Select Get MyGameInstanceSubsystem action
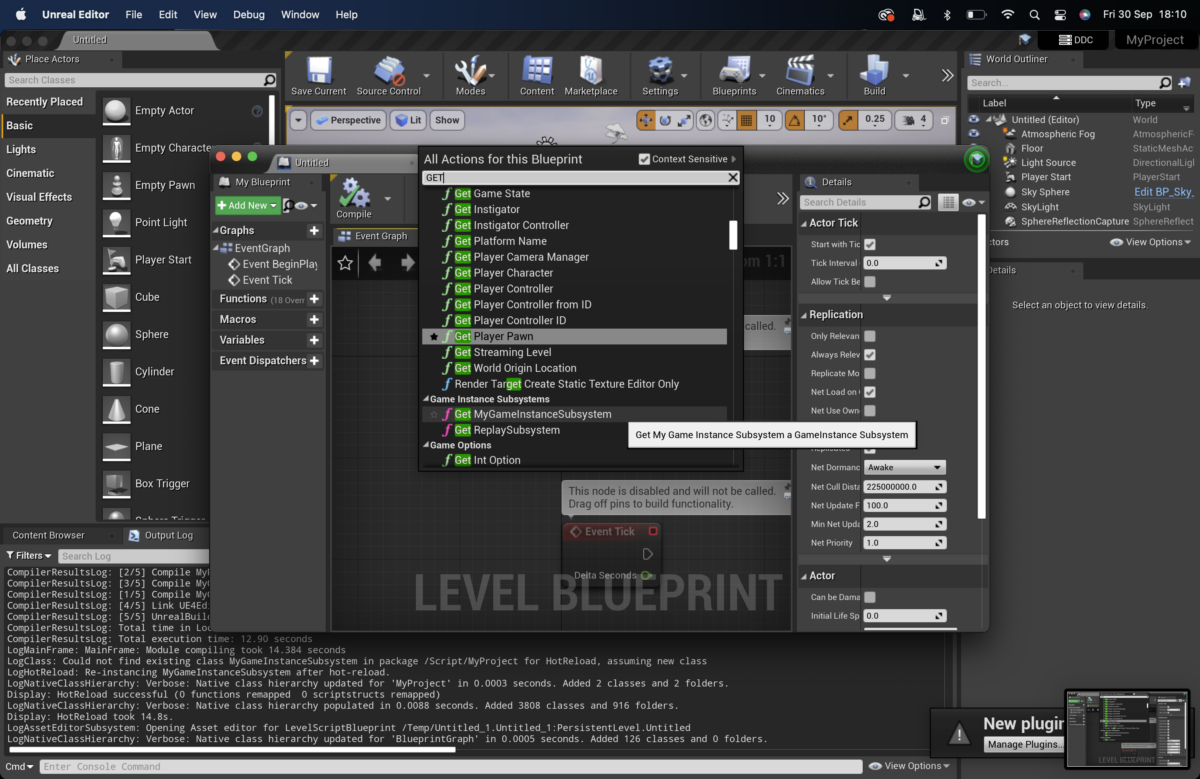1200x779 pixels. (x=574, y=414)
